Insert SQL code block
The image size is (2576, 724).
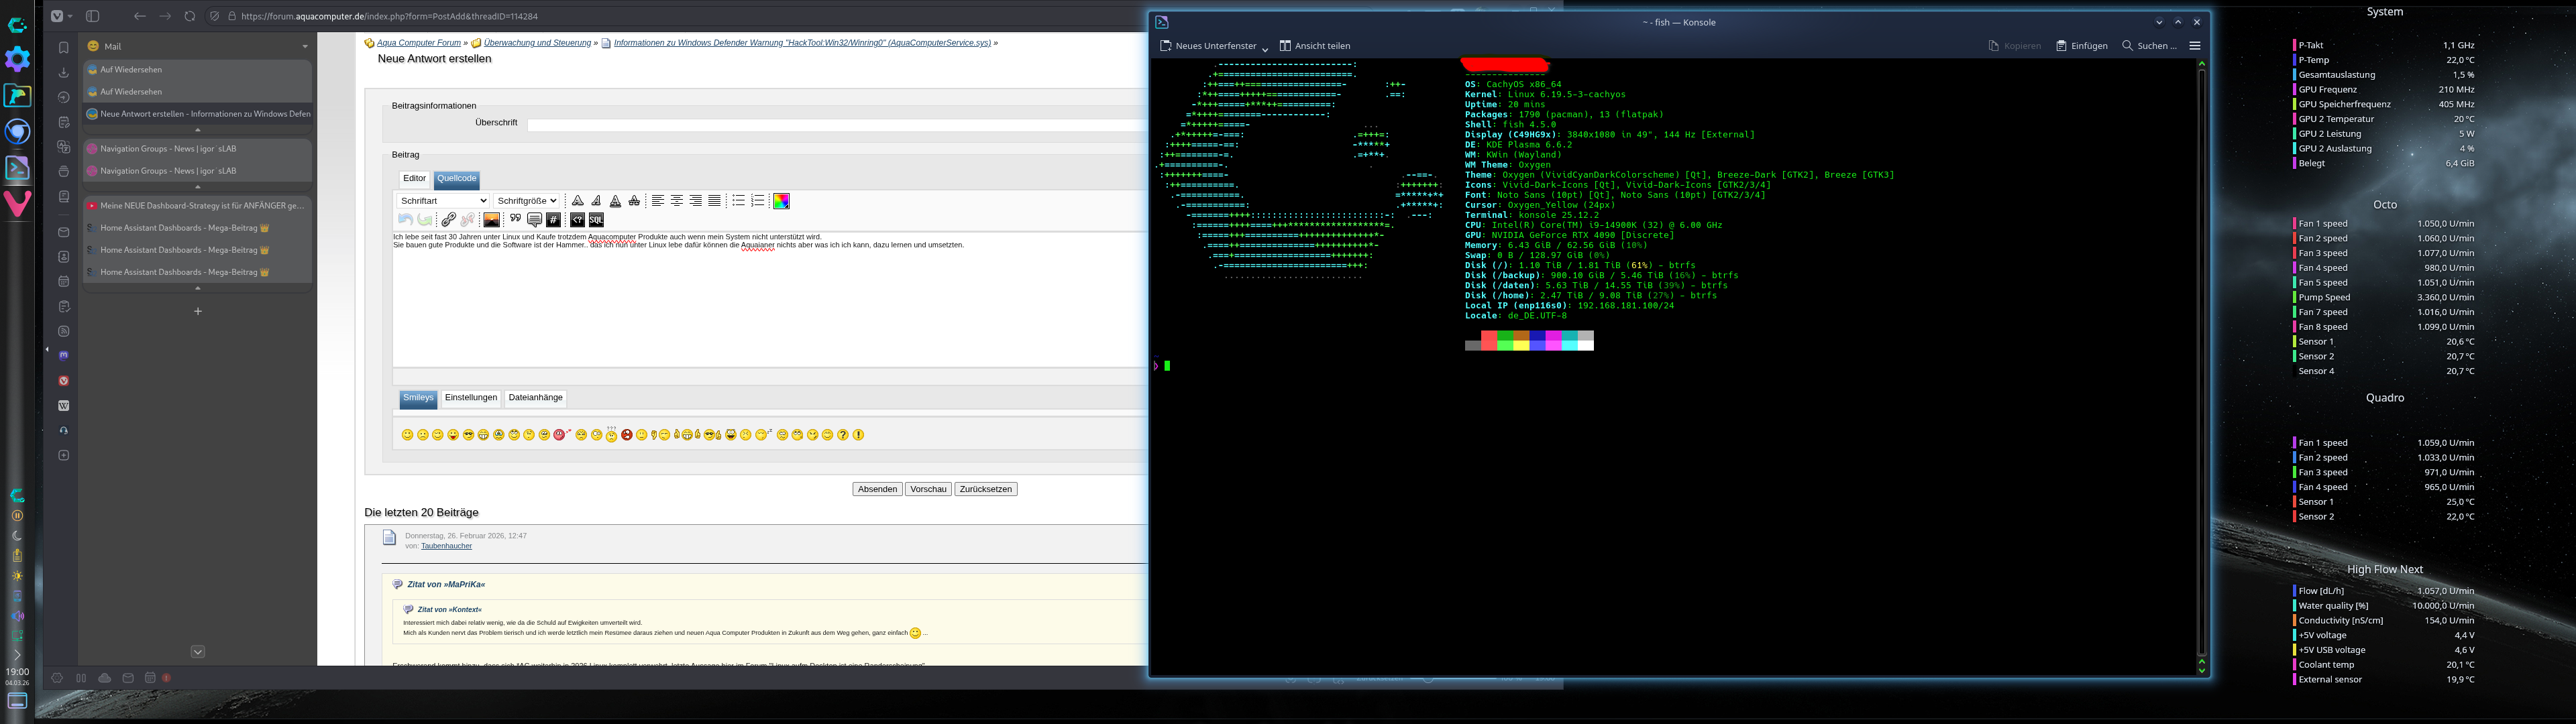coord(596,220)
